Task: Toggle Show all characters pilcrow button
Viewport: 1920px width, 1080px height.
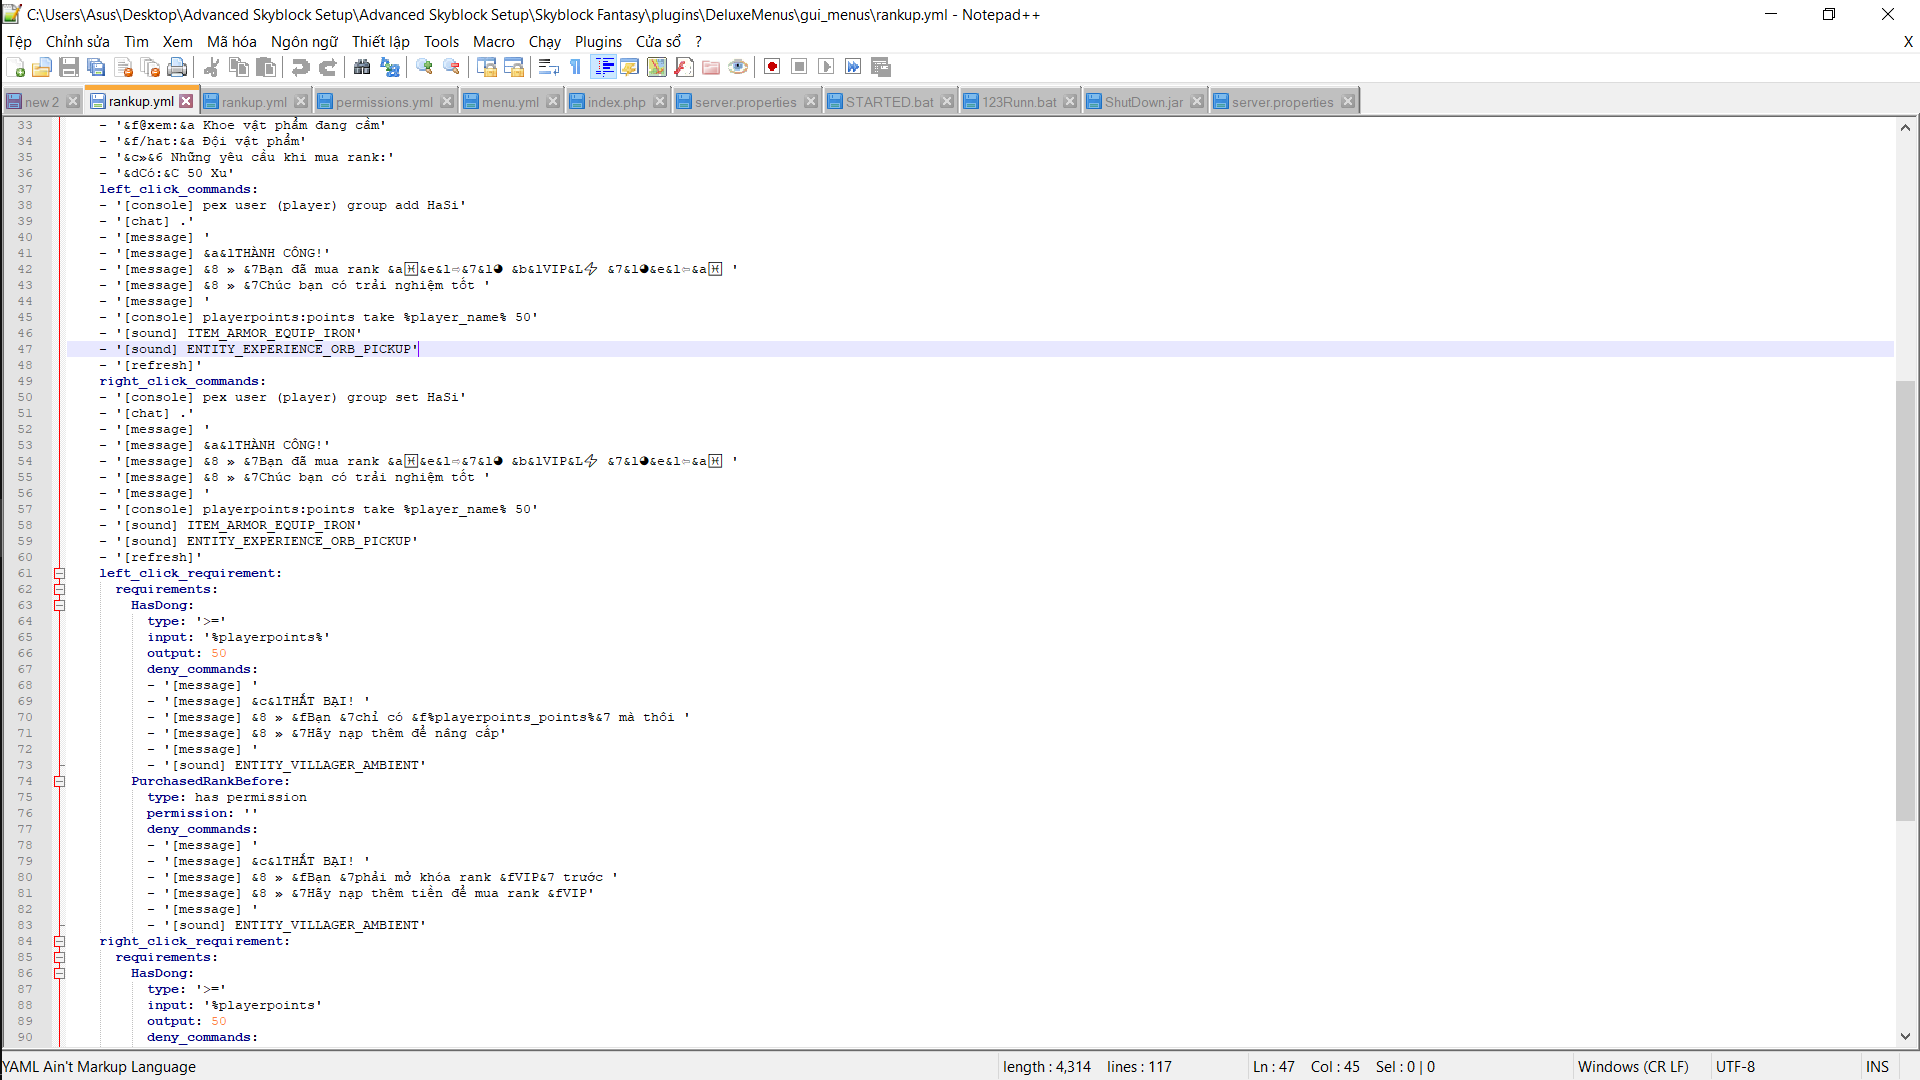Action: click(x=576, y=67)
